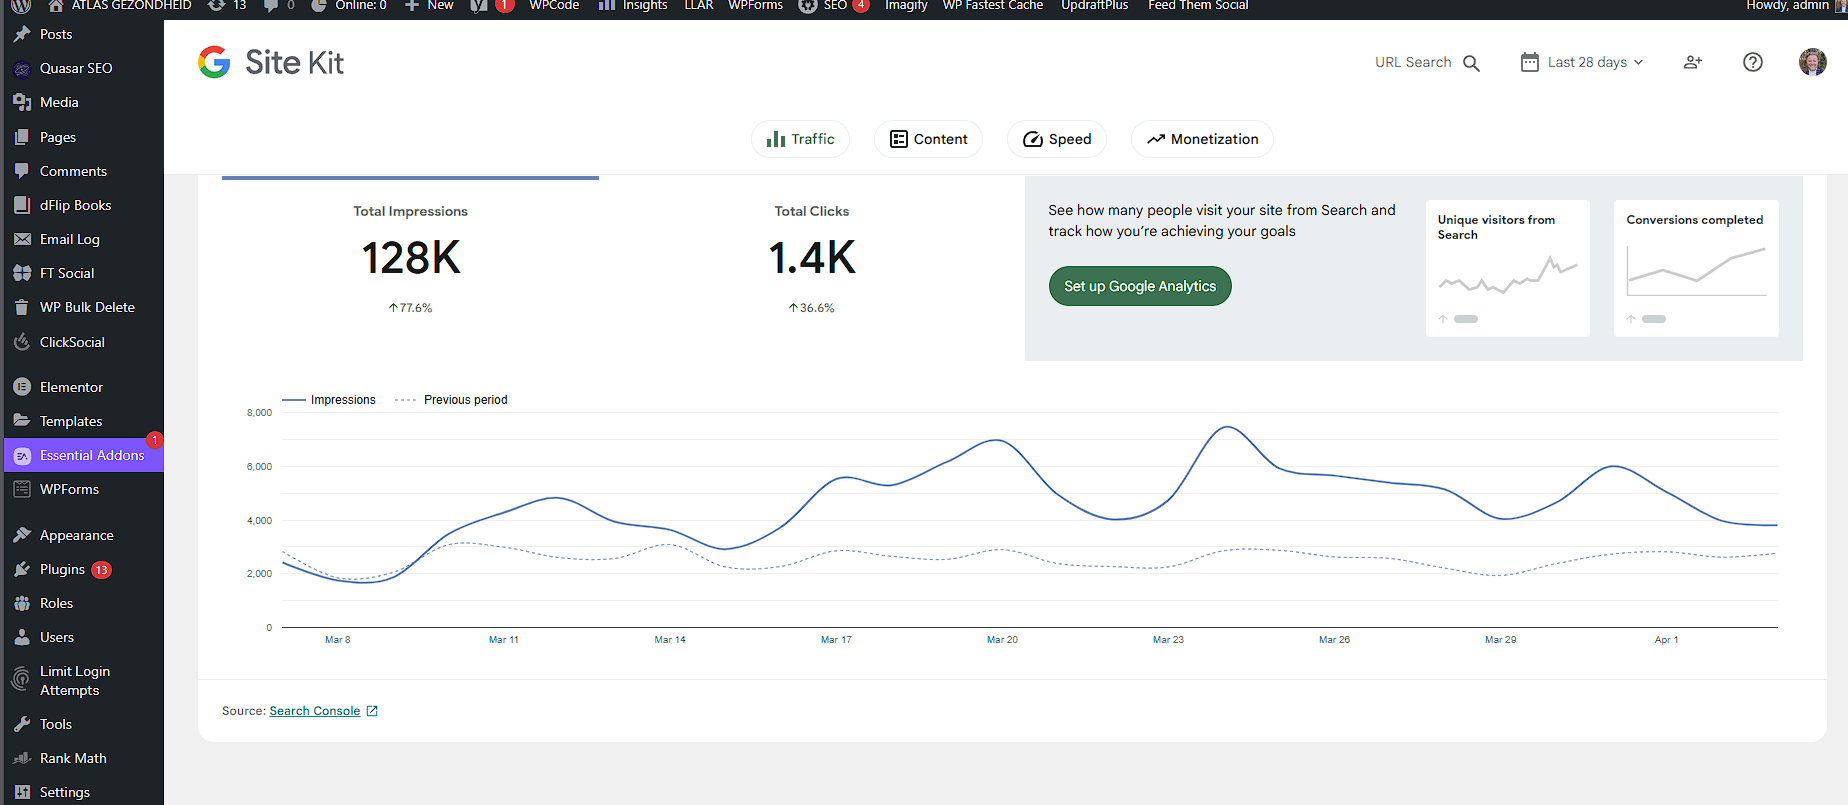Jump to the Monetization section tab
This screenshot has width=1848, height=805.
[1202, 139]
